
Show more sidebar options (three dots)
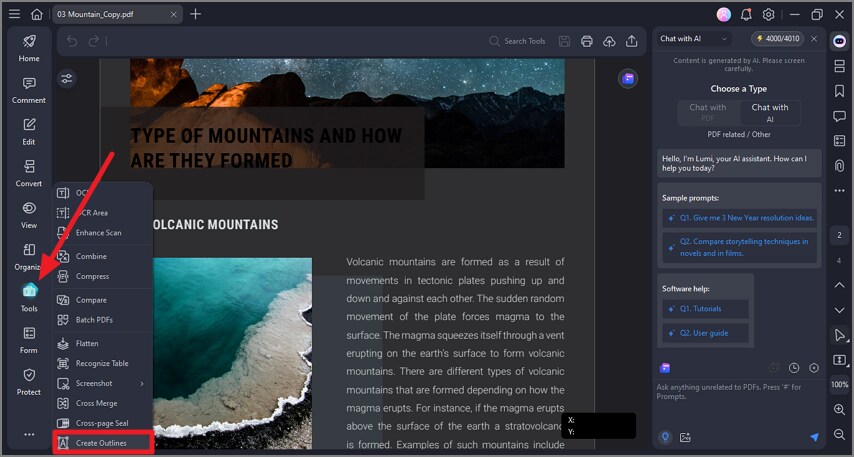tap(29, 434)
